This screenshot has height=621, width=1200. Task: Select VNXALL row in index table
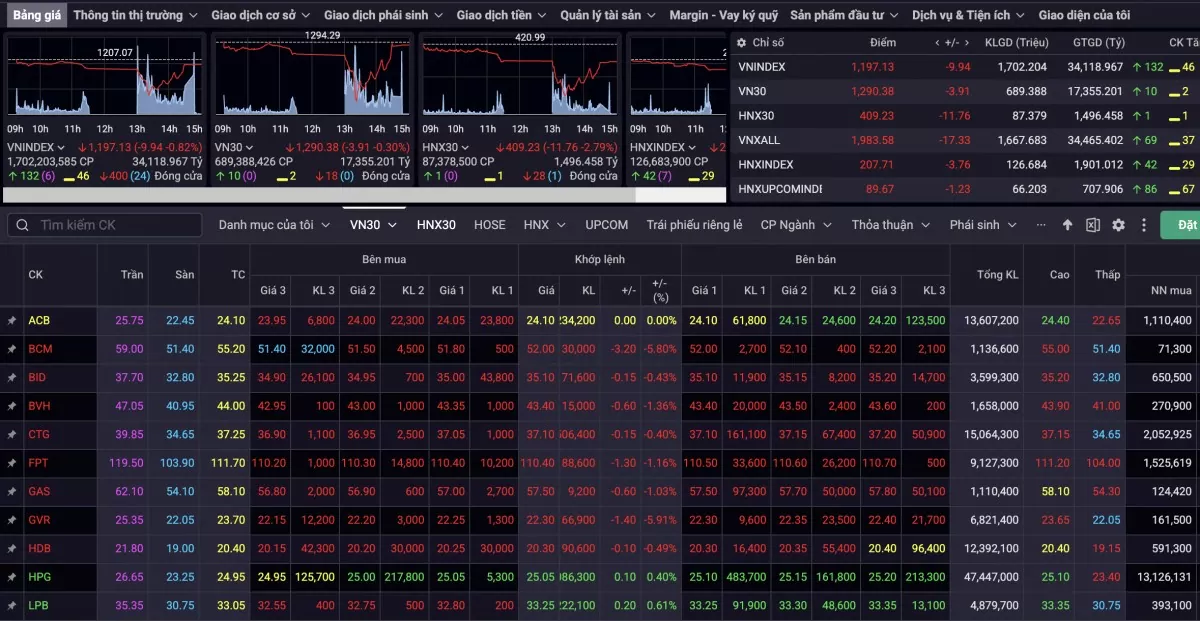(x=966, y=140)
